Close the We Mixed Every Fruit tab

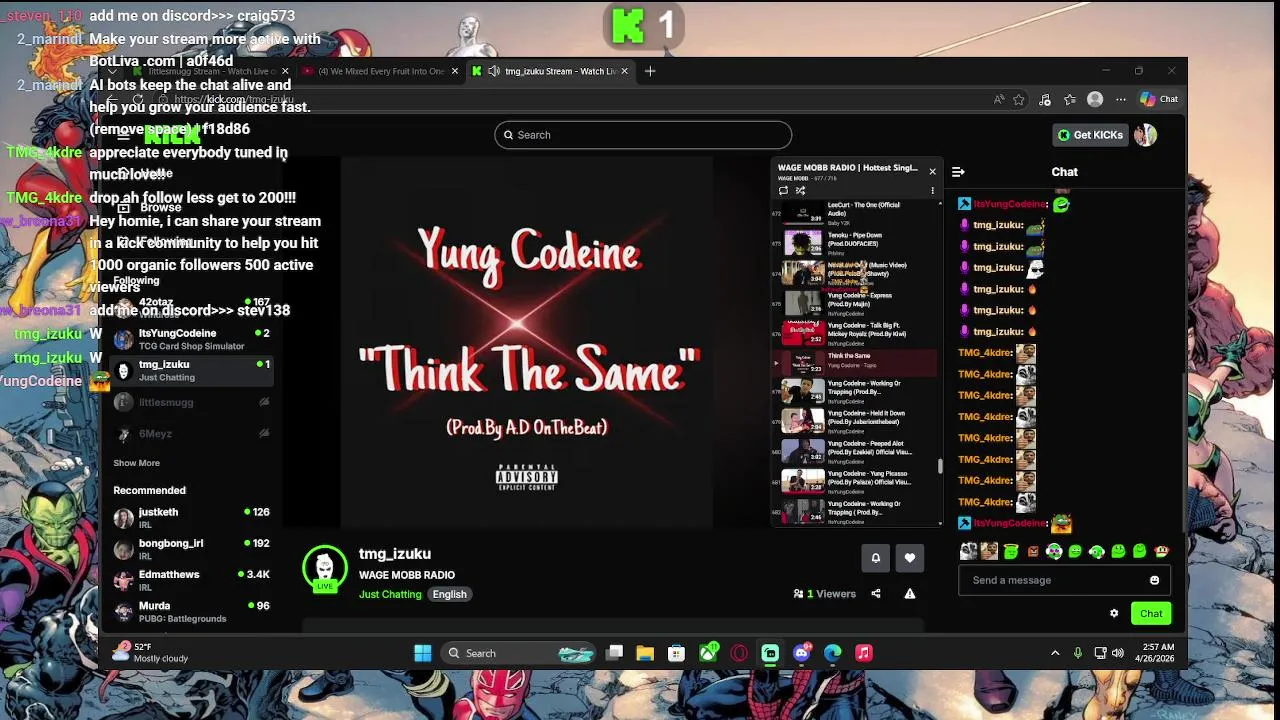pos(455,71)
